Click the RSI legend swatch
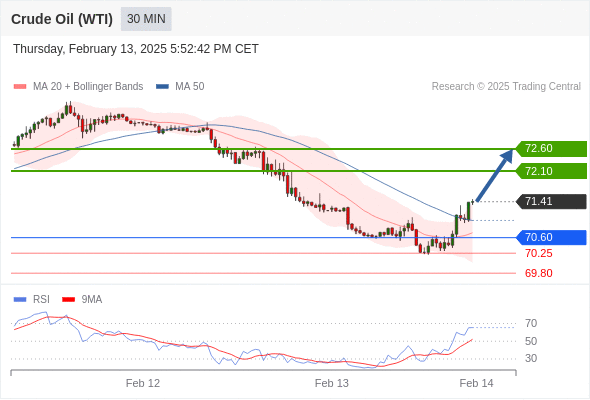Screen dimensions: 590x400 coord(20,300)
